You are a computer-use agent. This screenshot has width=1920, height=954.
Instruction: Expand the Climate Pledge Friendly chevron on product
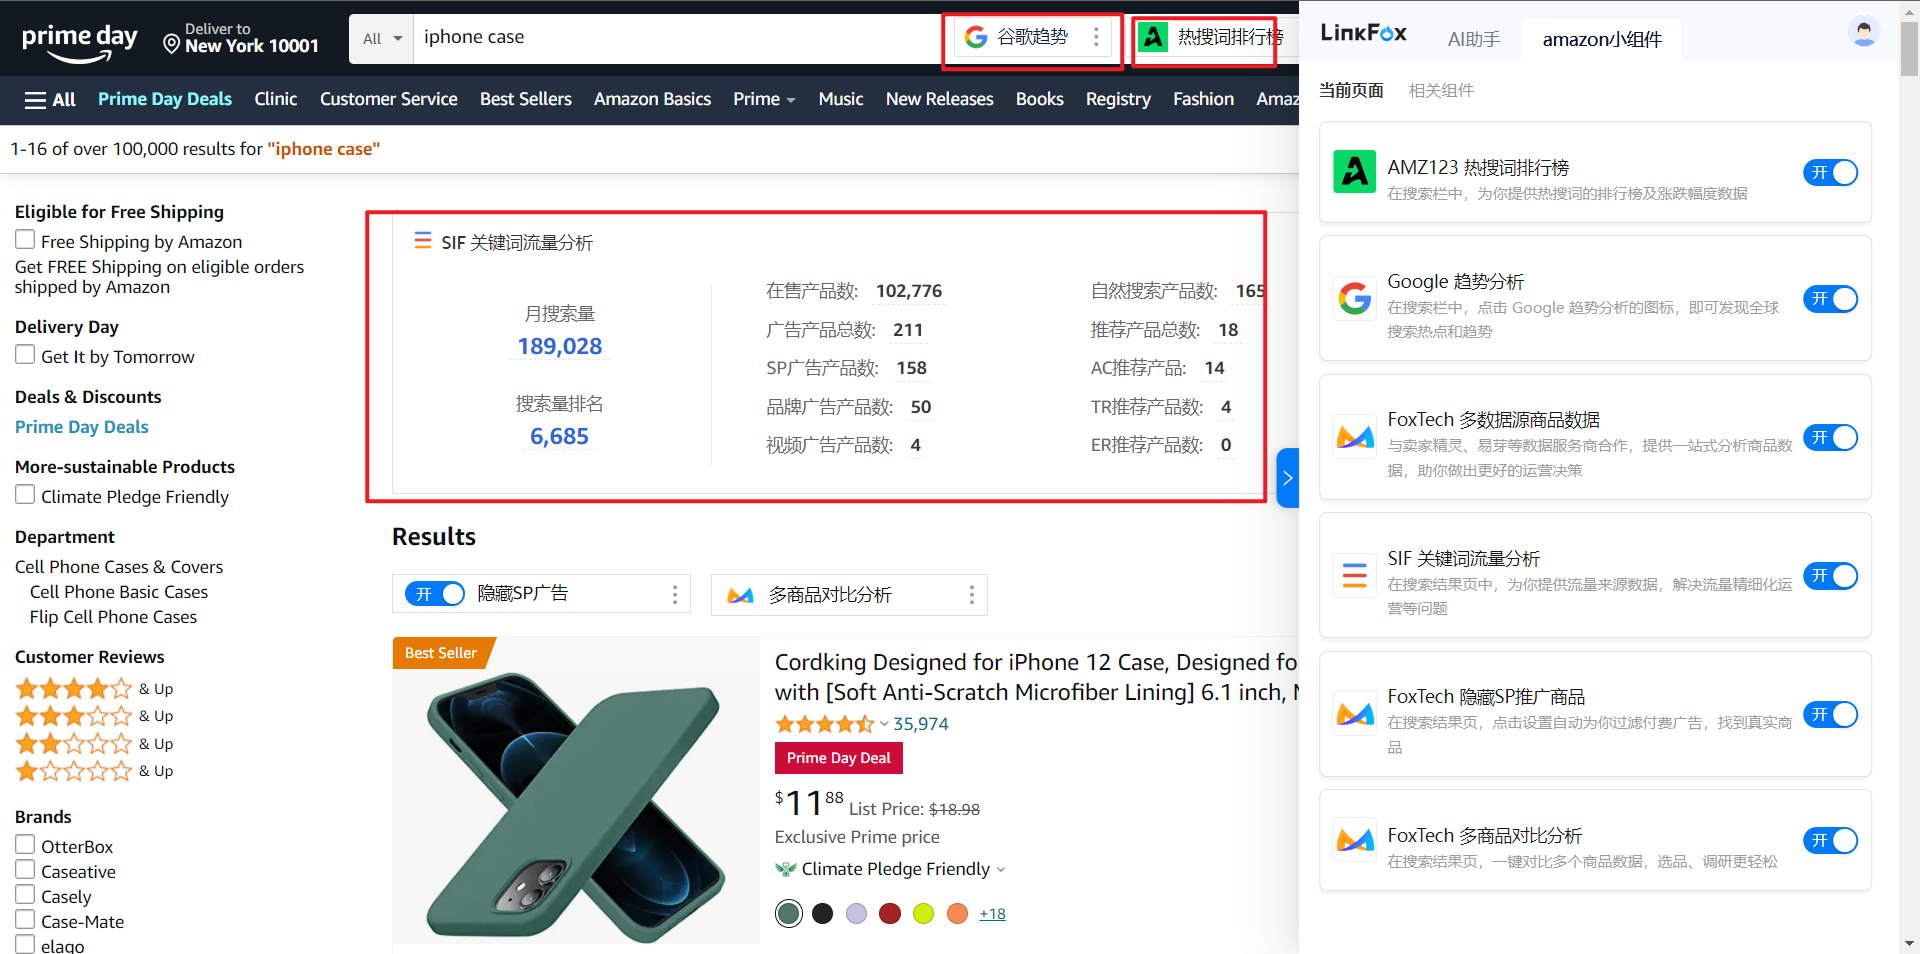pos(1001,870)
